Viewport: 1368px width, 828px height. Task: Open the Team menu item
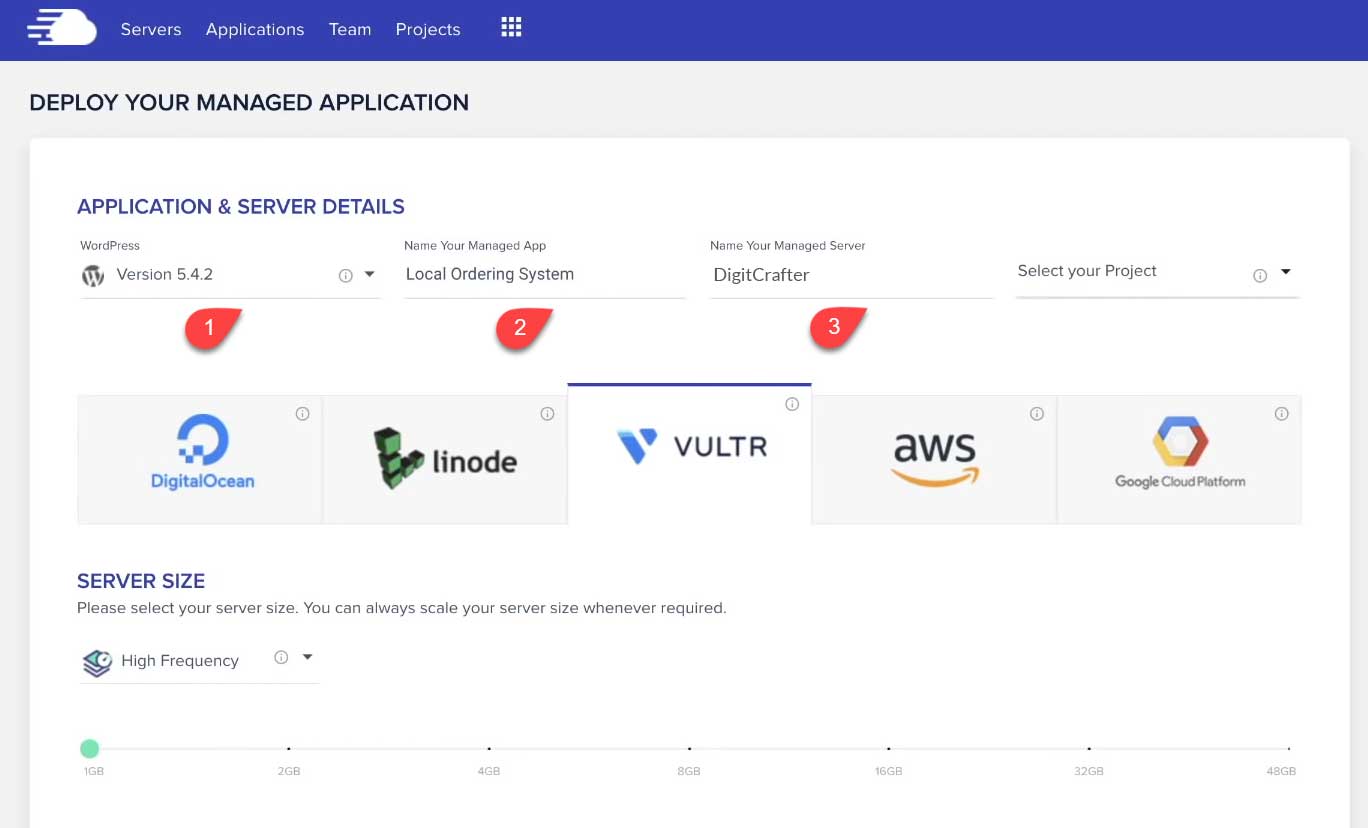pyautogui.click(x=350, y=29)
